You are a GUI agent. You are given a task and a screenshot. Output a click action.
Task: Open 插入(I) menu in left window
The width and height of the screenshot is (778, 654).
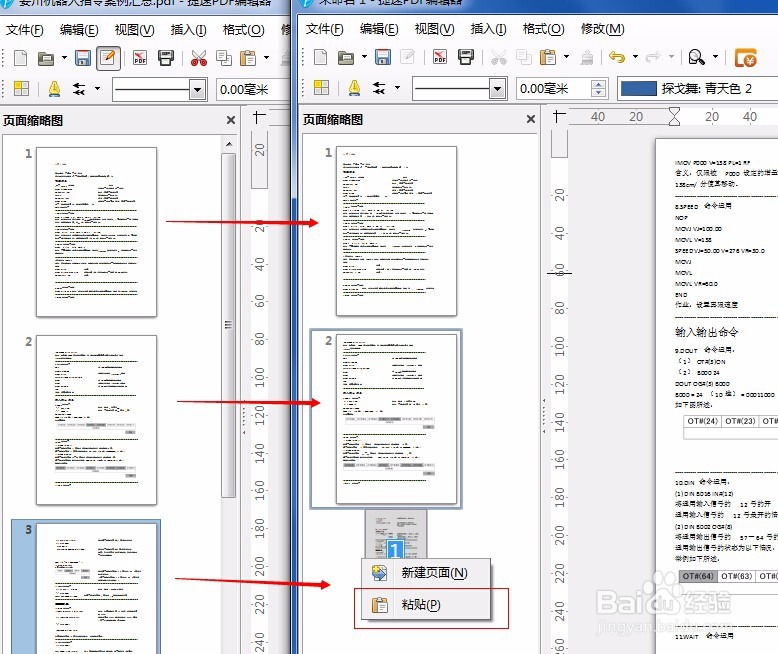[188, 30]
